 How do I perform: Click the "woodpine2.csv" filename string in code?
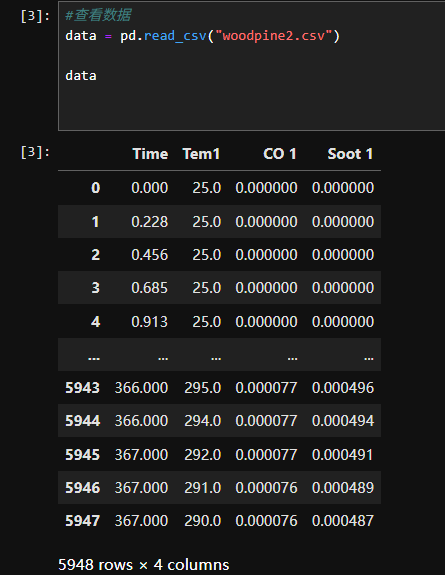273,36
